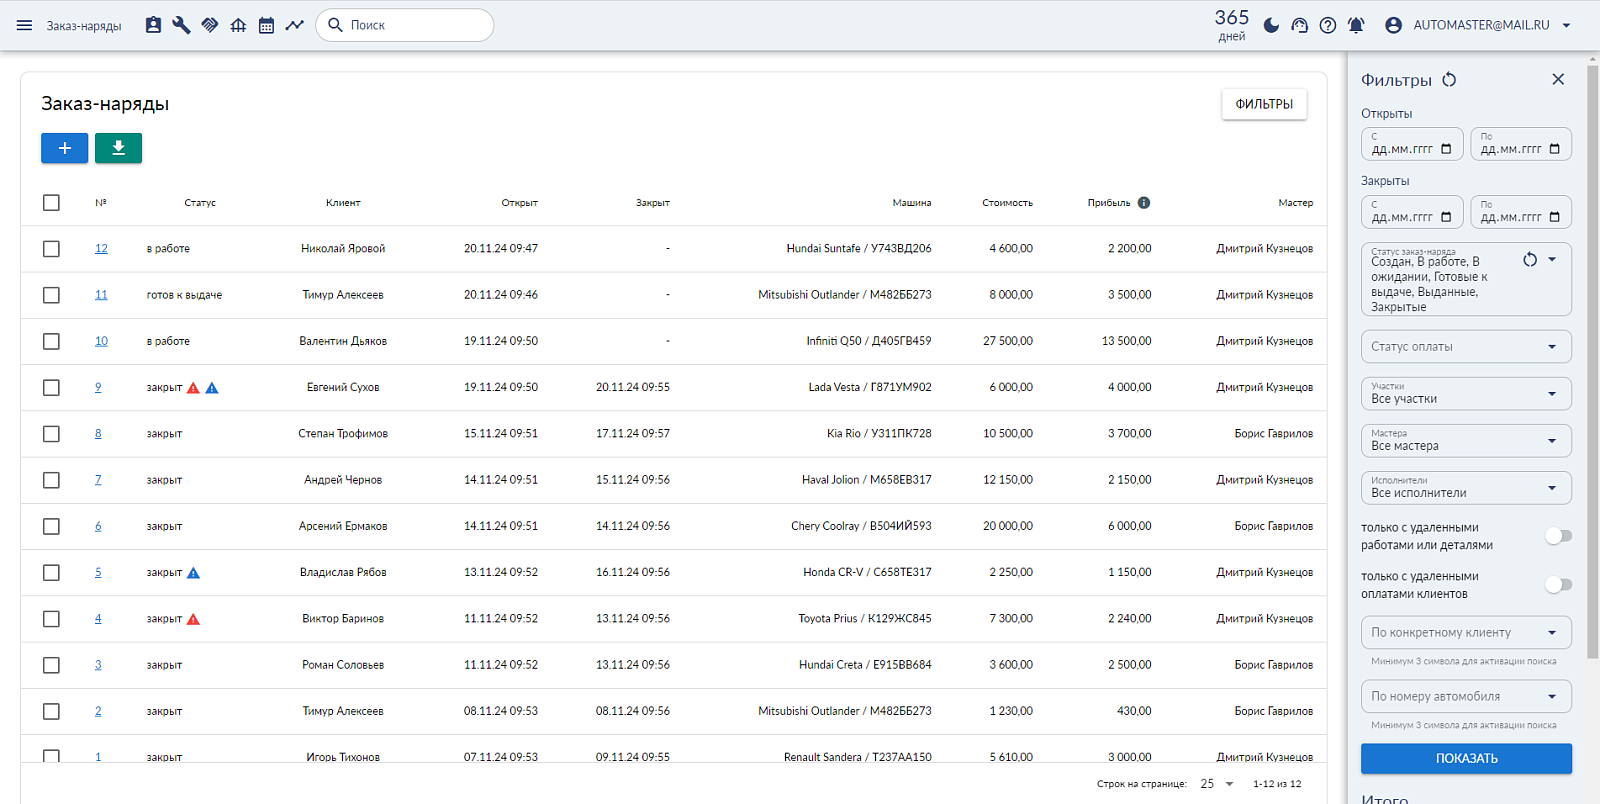1600x804 pixels.
Task: Expand the 'Статус оплаты' dropdown
Action: (1466, 347)
